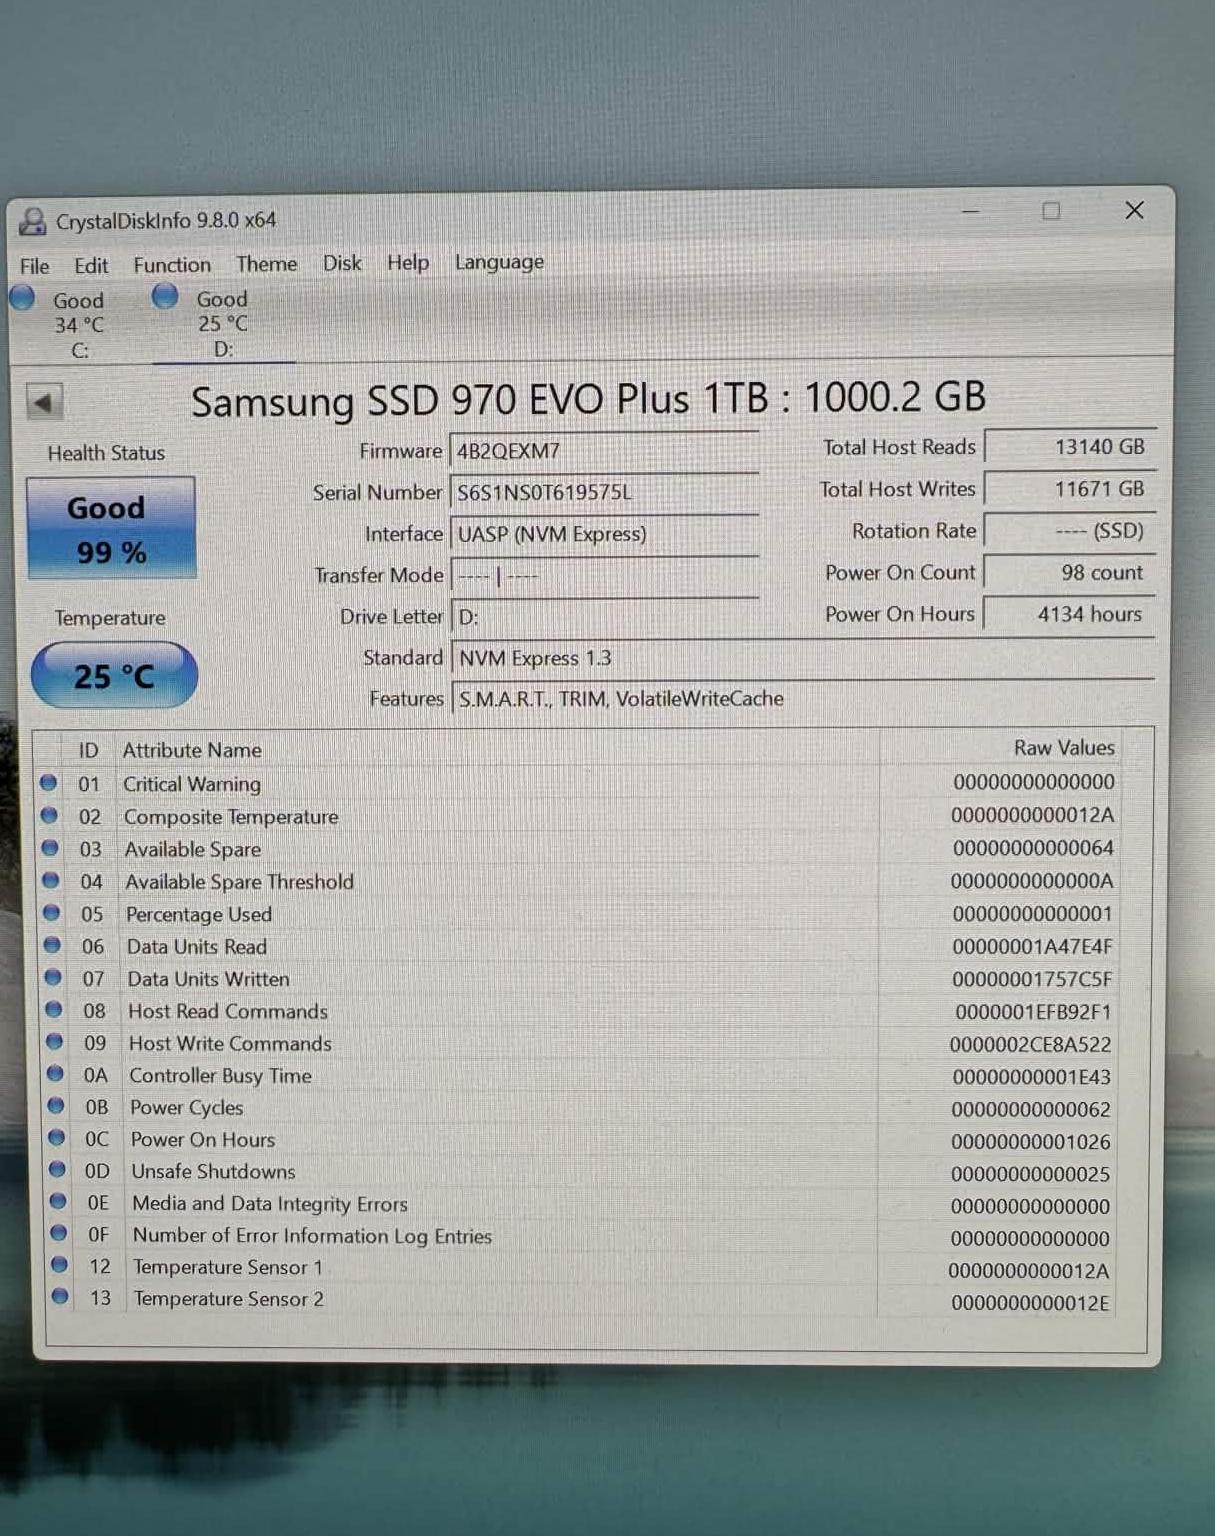
Task: Click the Firmware field 4B2QEXM7
Action: (604, 451)
